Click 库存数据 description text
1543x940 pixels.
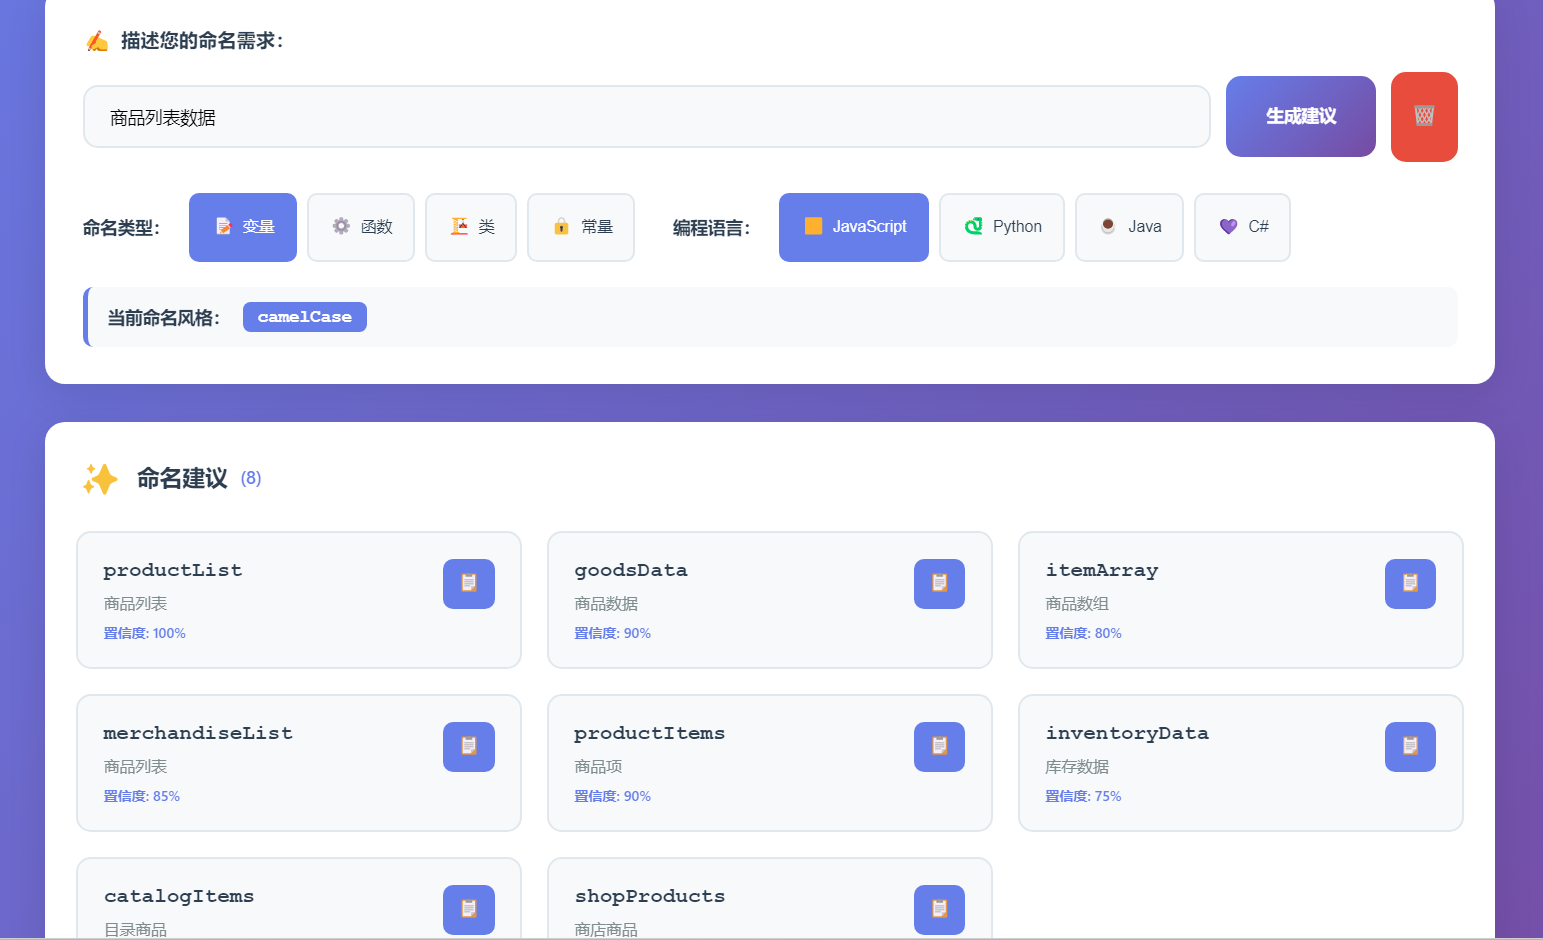tap(1077, 767)
